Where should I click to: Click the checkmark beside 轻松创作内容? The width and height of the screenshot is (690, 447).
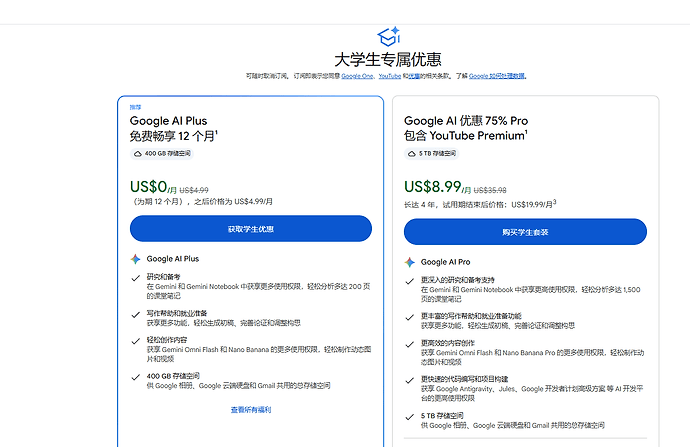click(136, 341)
